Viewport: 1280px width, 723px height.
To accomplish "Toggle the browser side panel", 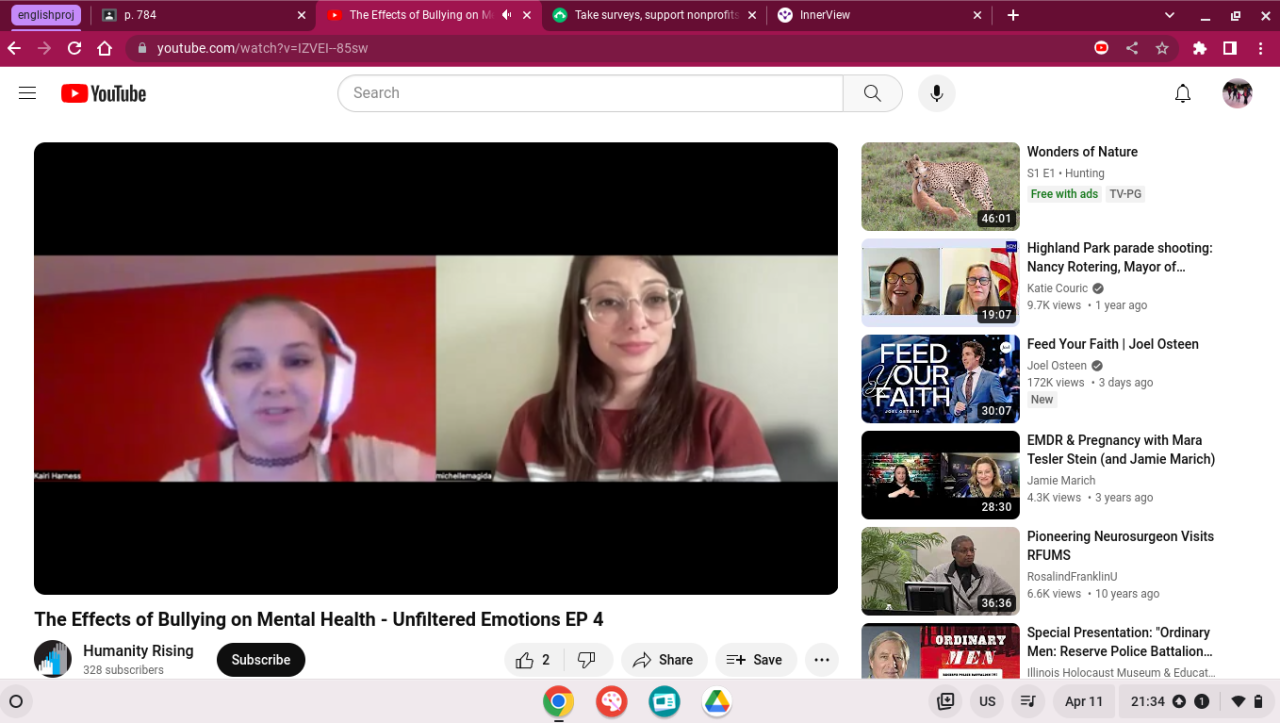I will [1230, 48].
